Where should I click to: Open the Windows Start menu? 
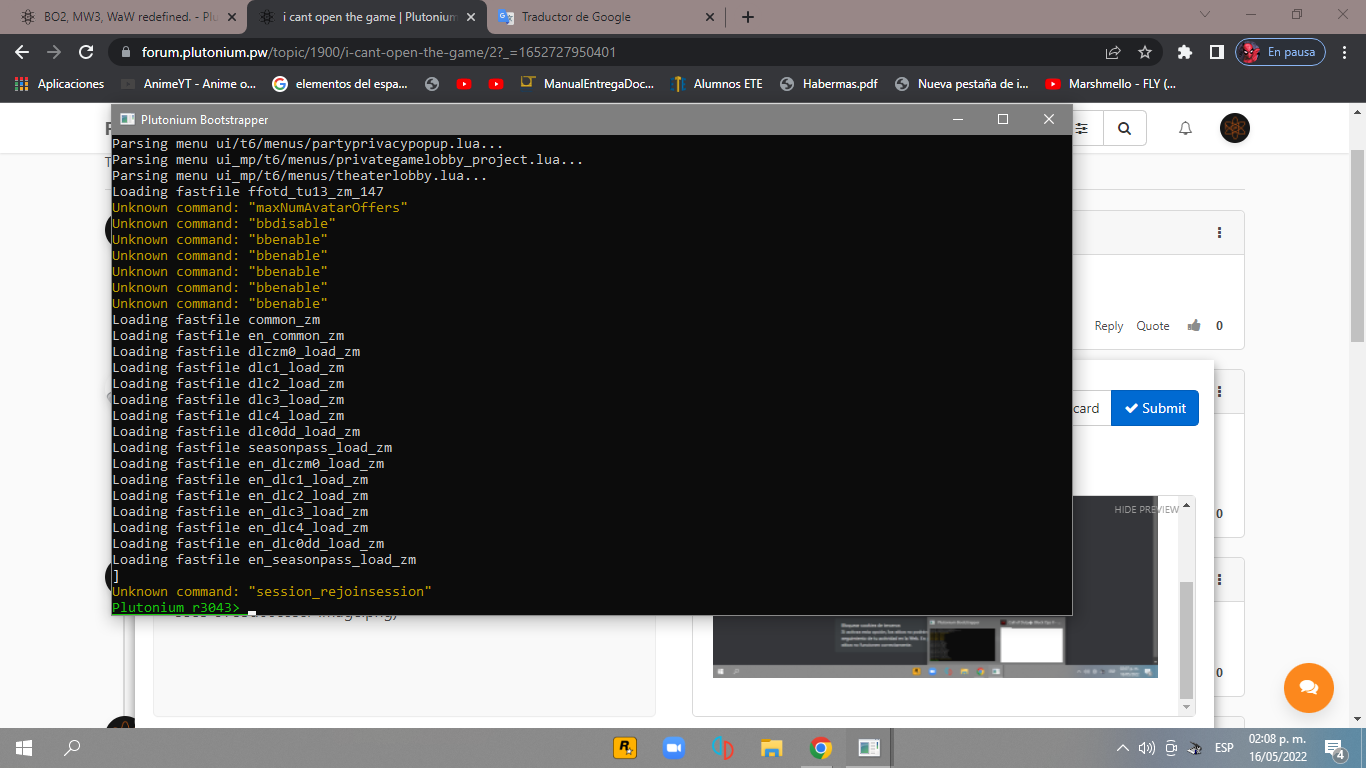(x=24, y=747)
